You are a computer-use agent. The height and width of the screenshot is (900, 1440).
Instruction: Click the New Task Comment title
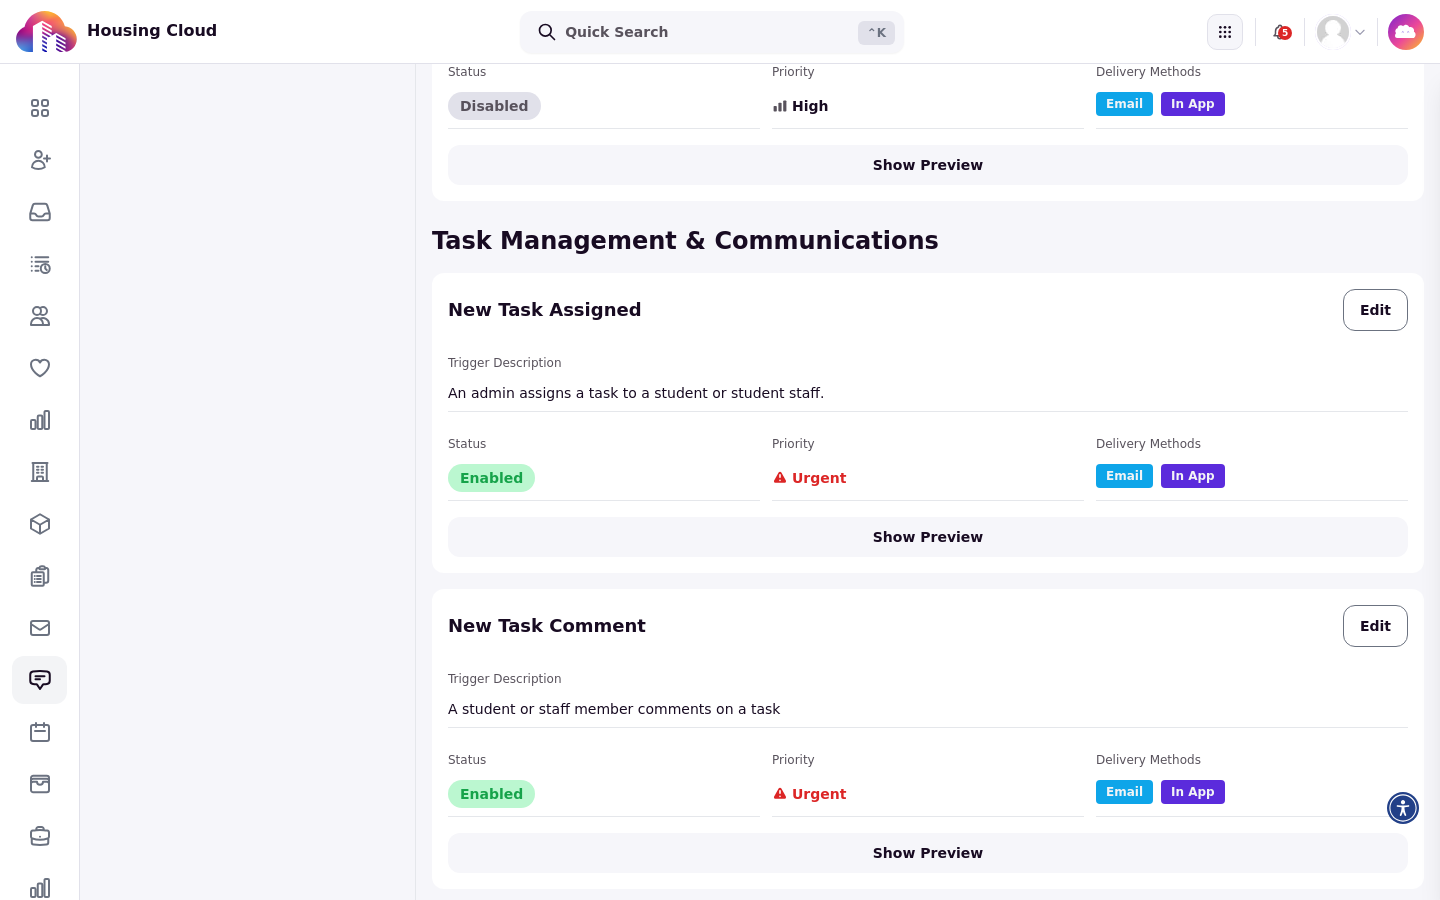coord(547,626)
